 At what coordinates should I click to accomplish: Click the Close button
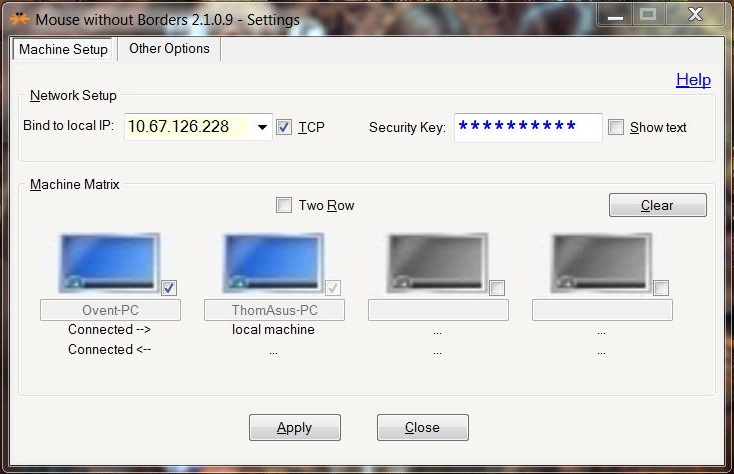423,427
